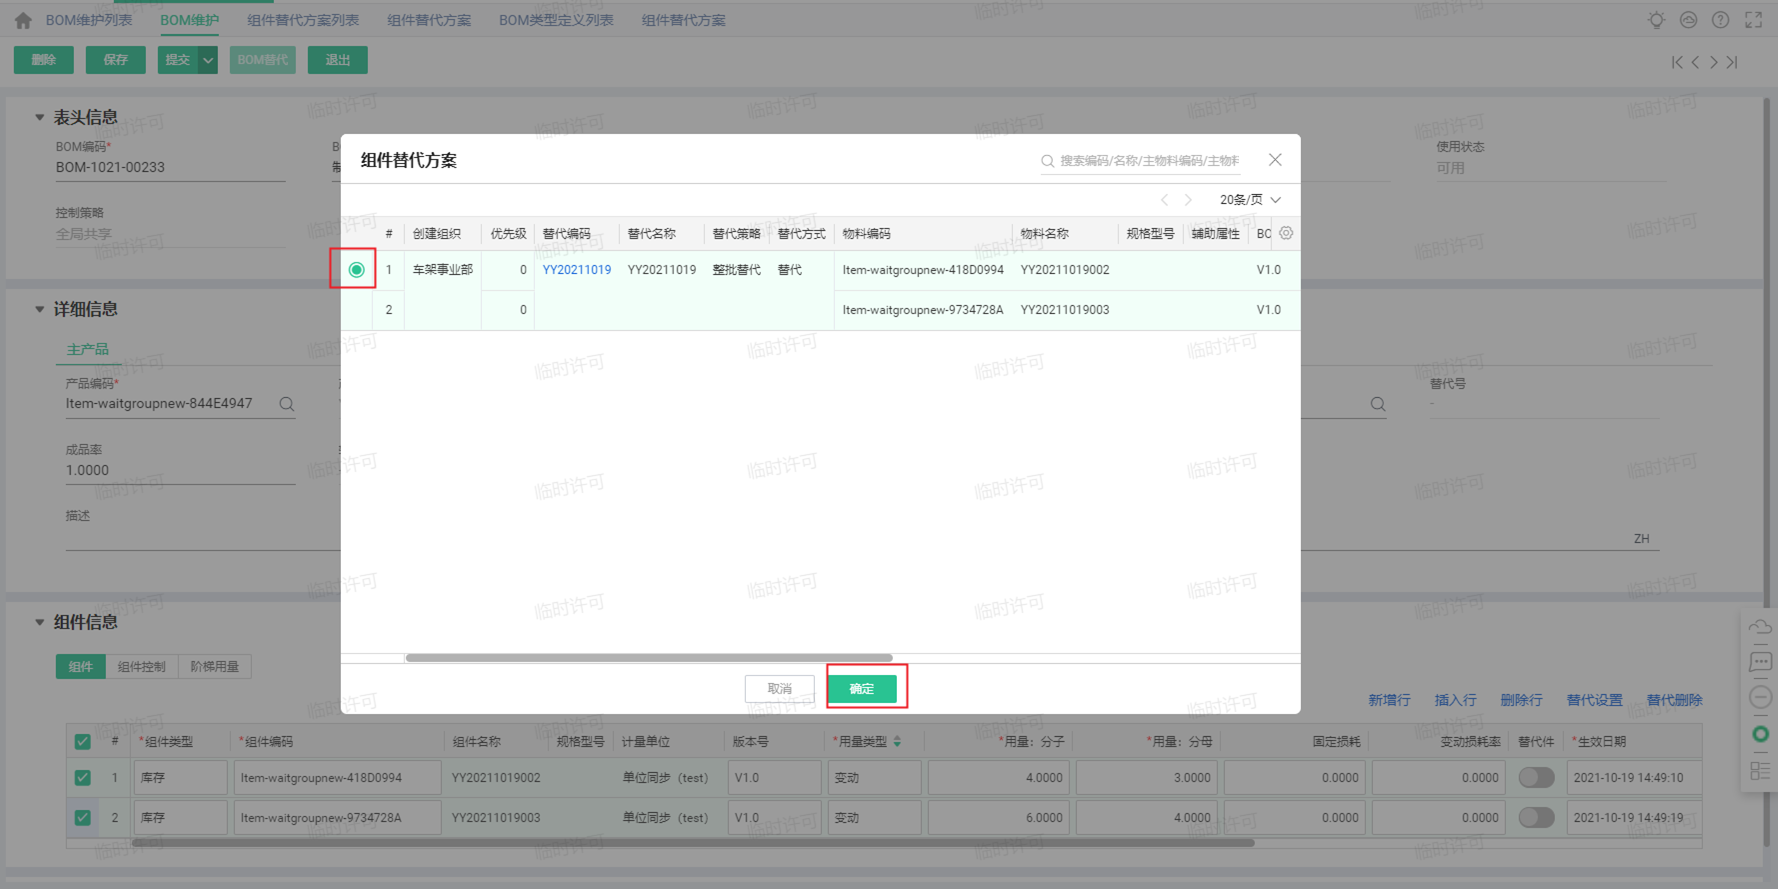Toggle fullscreen mode icon
Image resolution: width=1778 pixels, height=889 pixels.
click(1753, 20)
